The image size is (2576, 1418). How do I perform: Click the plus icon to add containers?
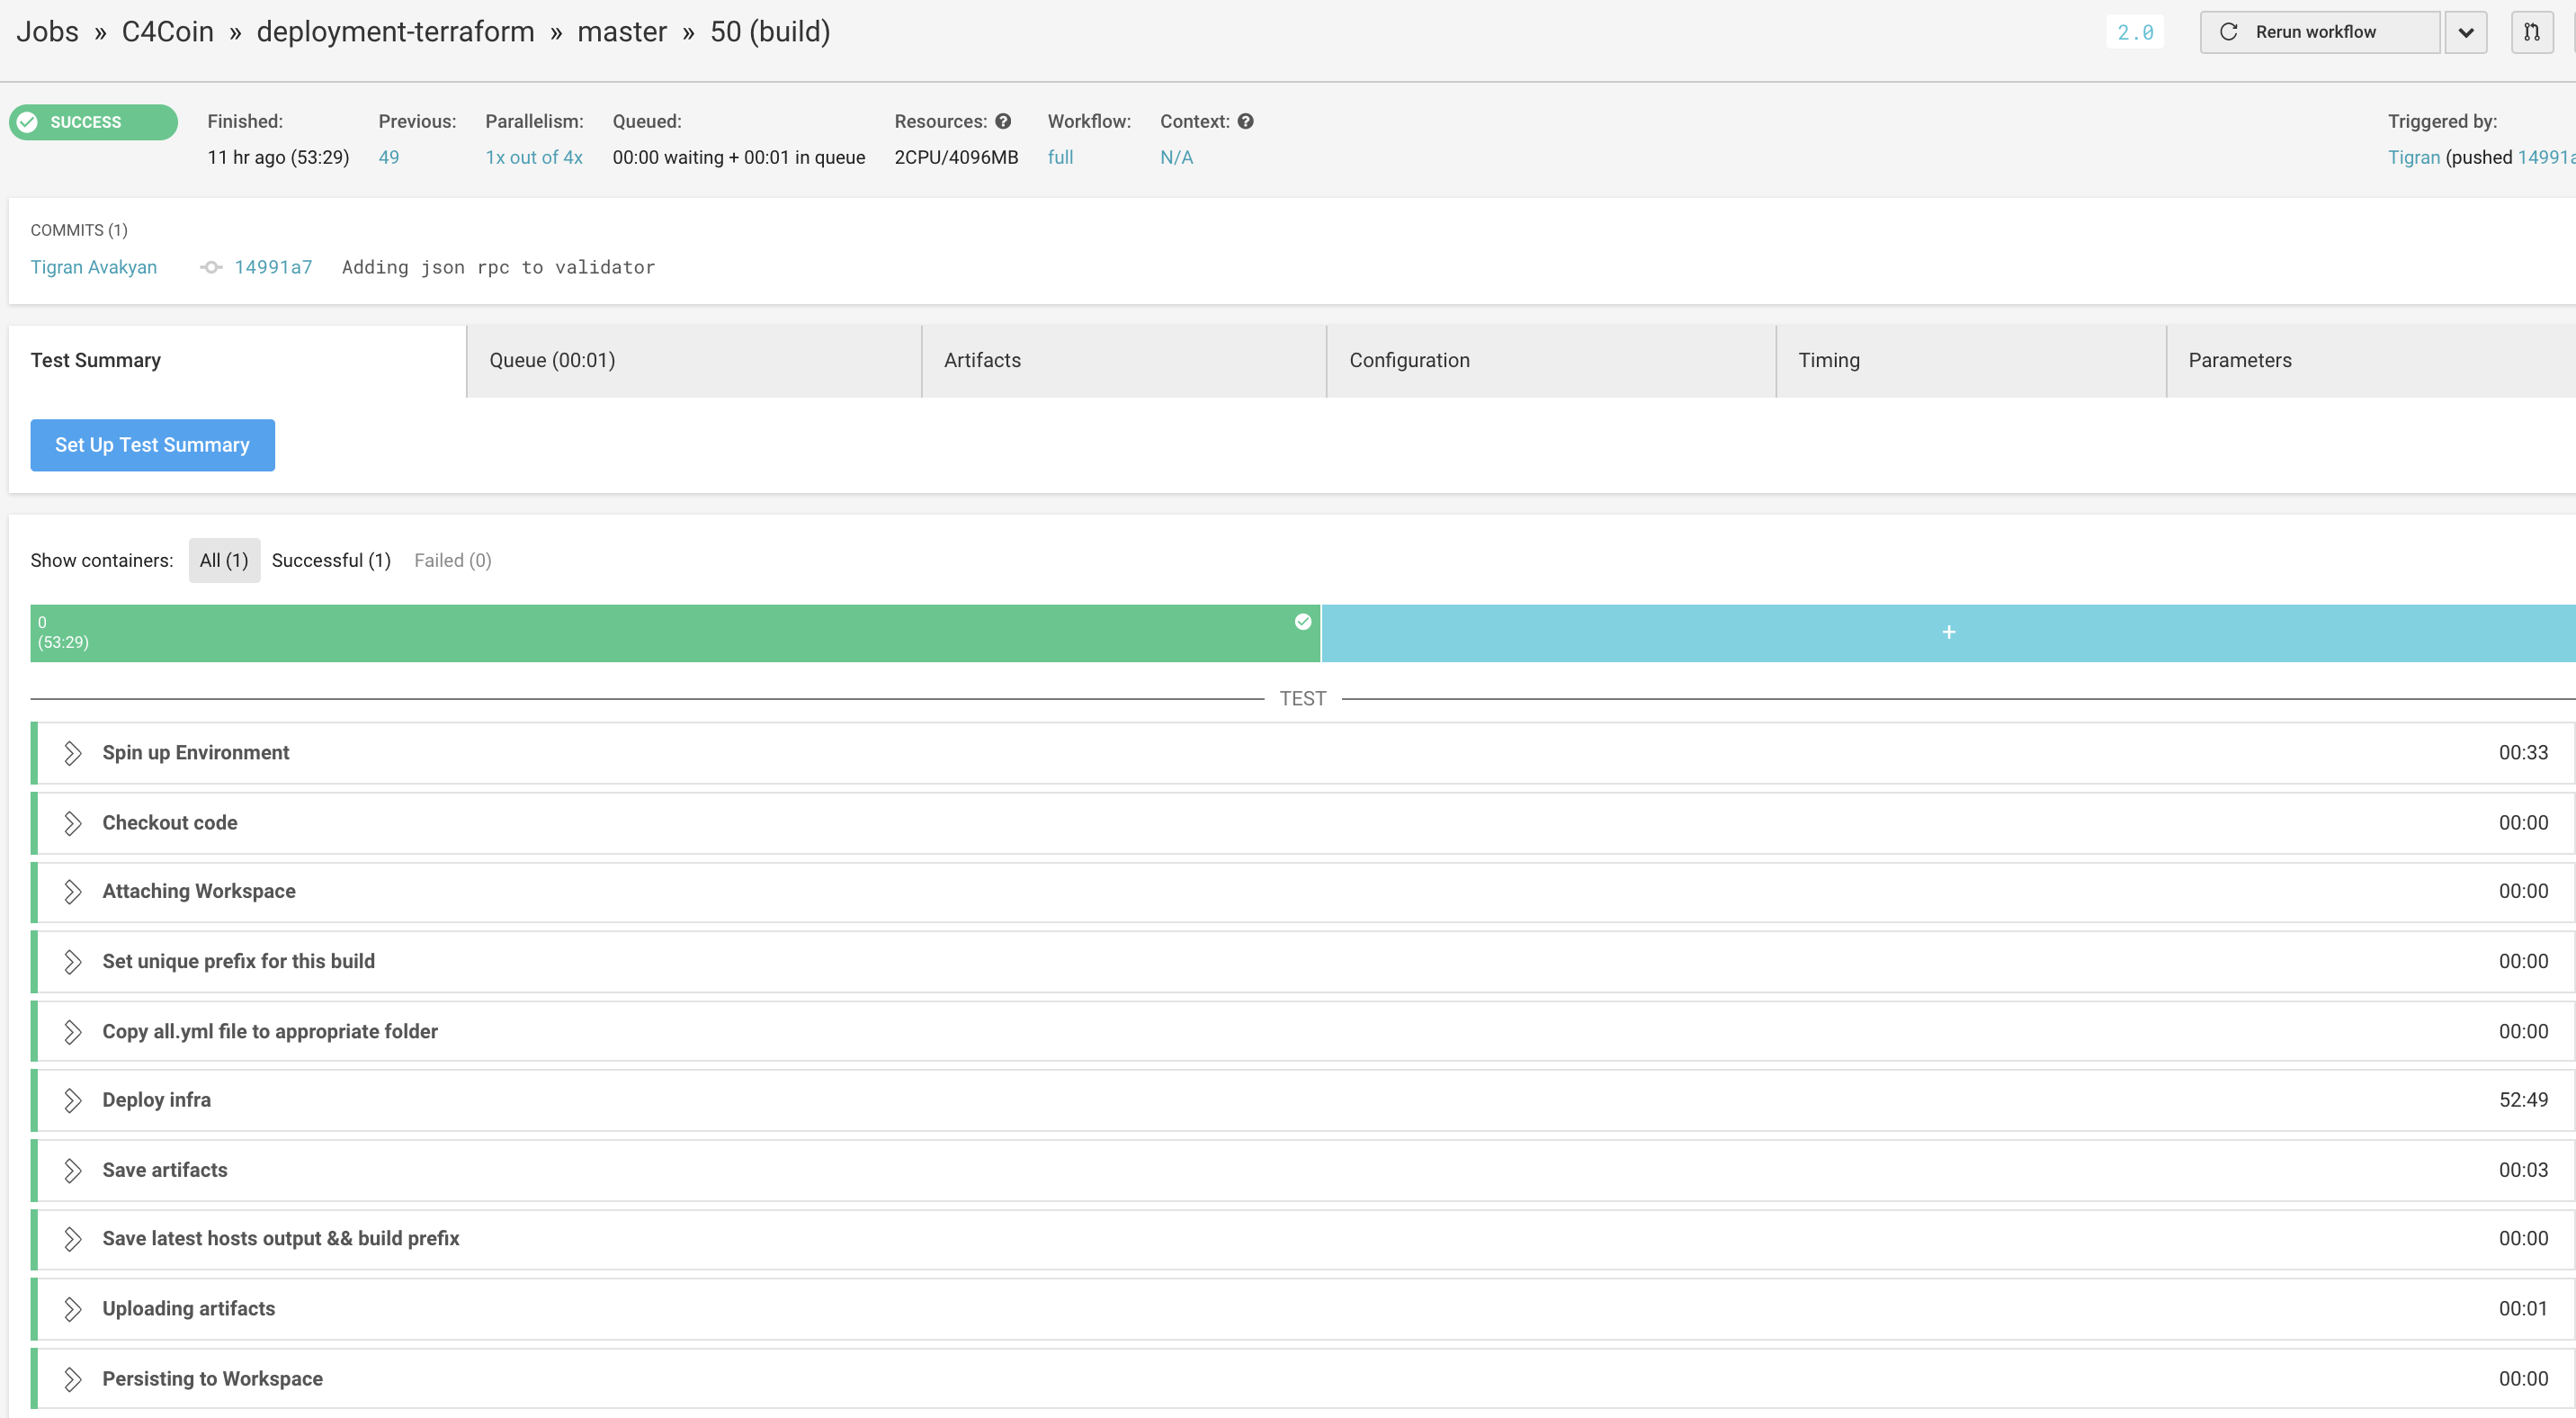(1948, 632)
